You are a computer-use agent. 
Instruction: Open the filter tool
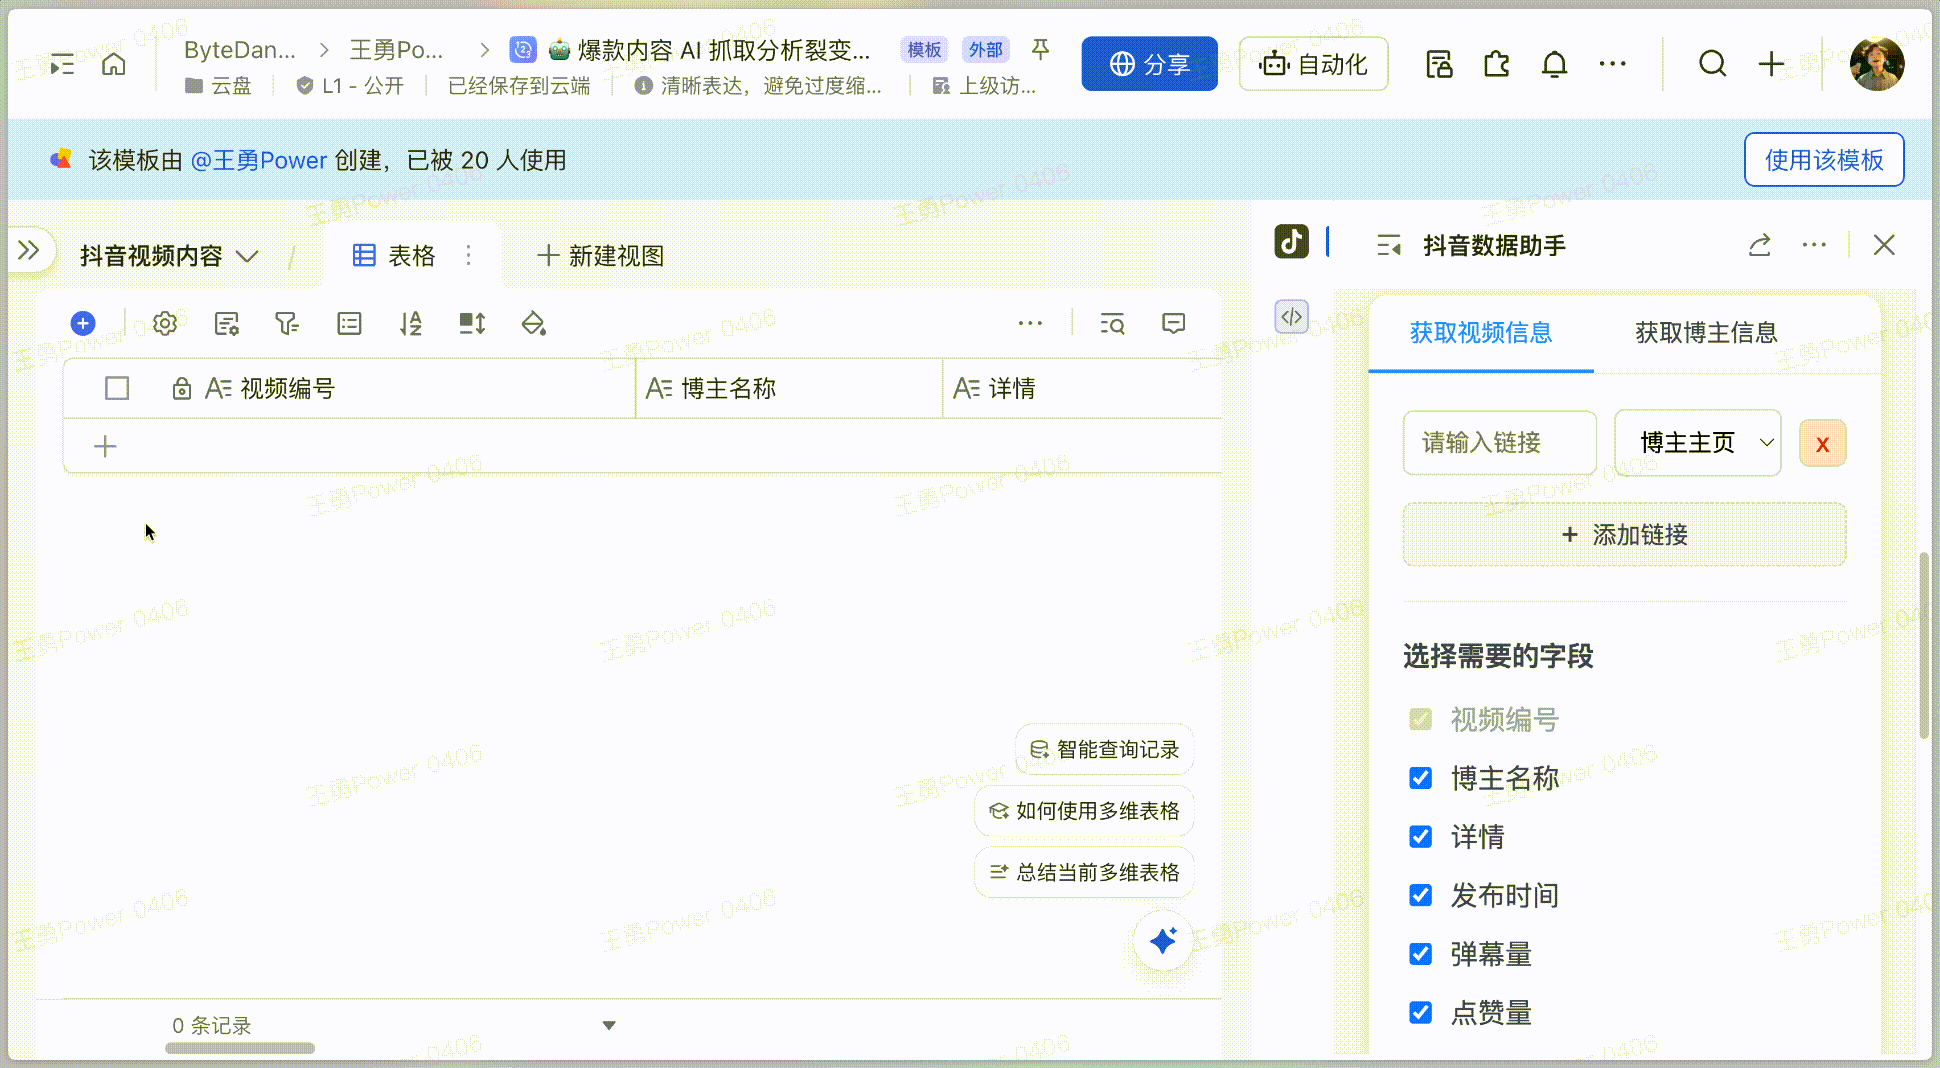pos(287,323)
